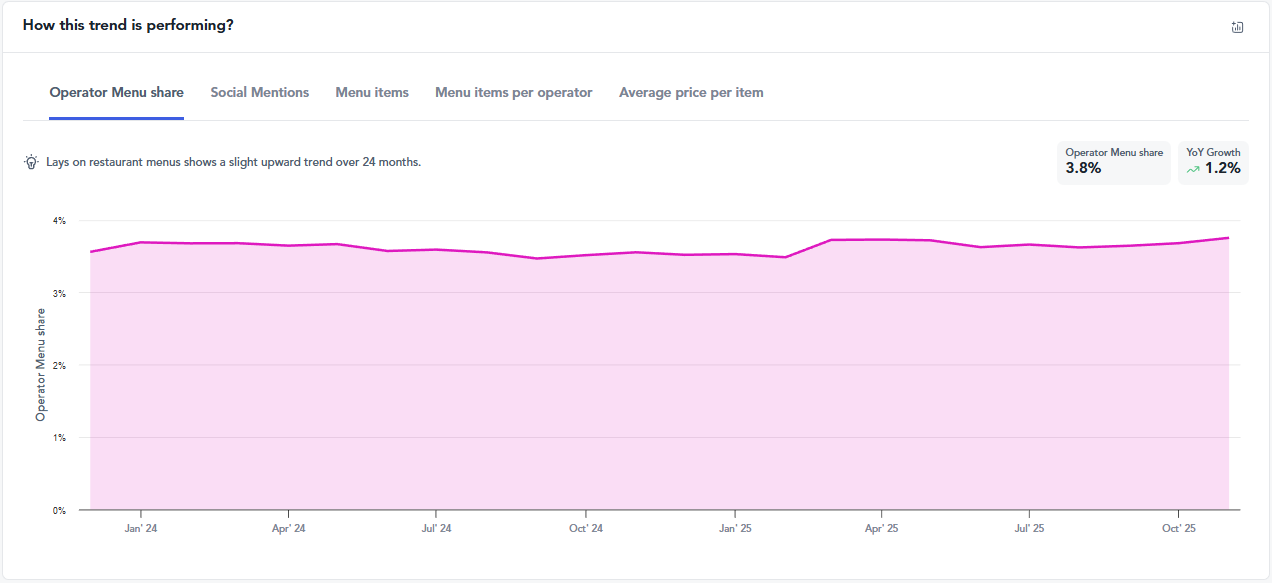The image size is (1272, 583).
Task: Click the Oct' 24 axis marker
Action: pos(585,528)
